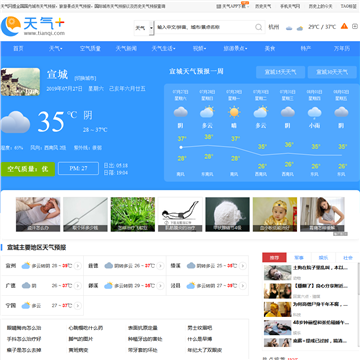Open the leg-raise exercise drawing thumbnail
360x360 pixels.
180,214
